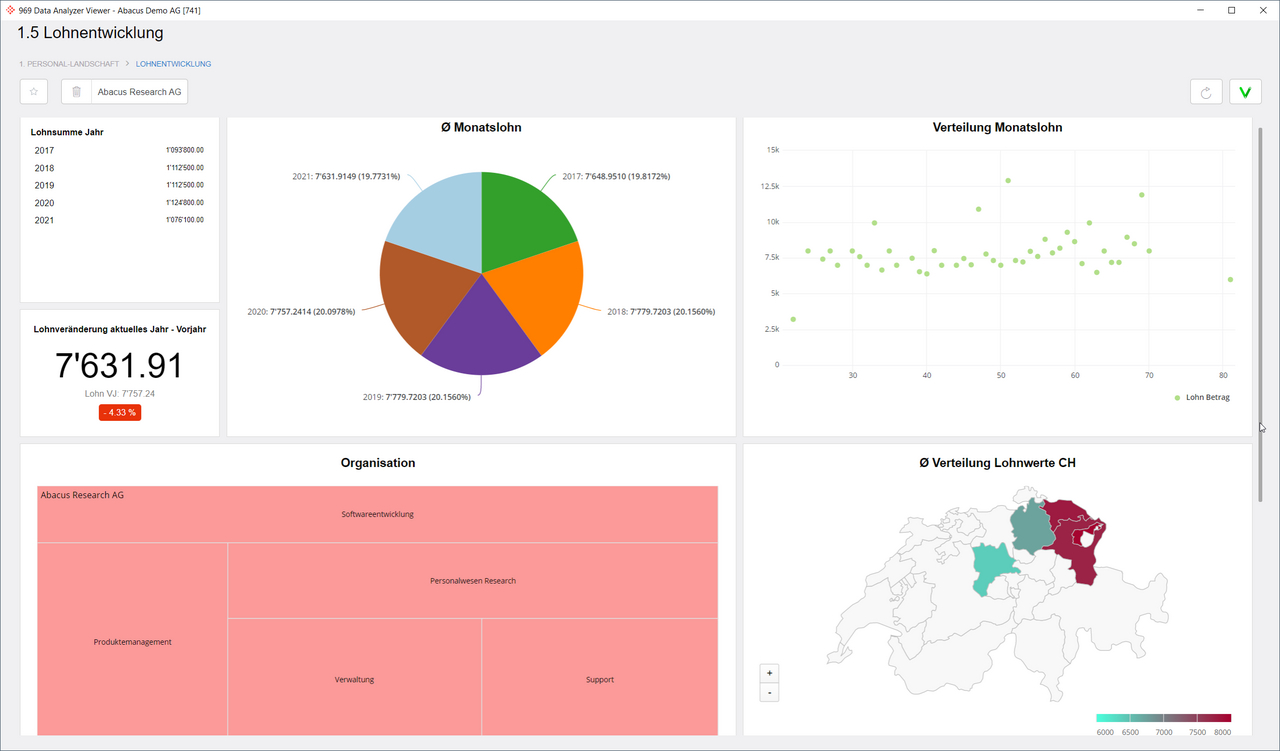The height and width of the screenshot is (751, 1280).
Task: Click the trash icon beside Abacus Research AG
Action: [x=77, y=92]
